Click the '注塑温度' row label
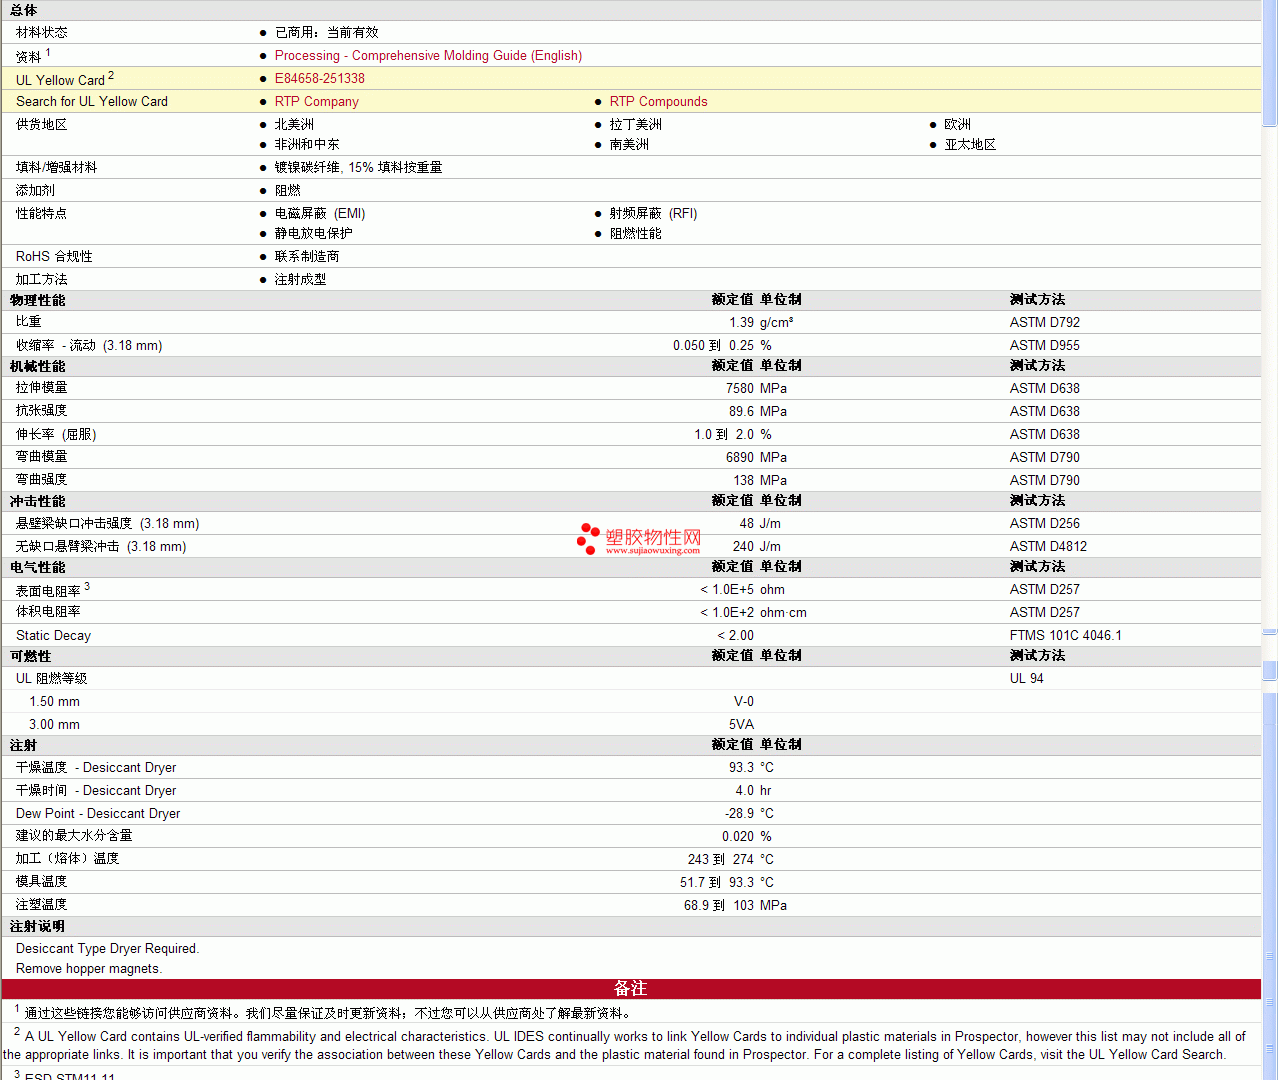The image size is (1278, 1080). (42, 905)
